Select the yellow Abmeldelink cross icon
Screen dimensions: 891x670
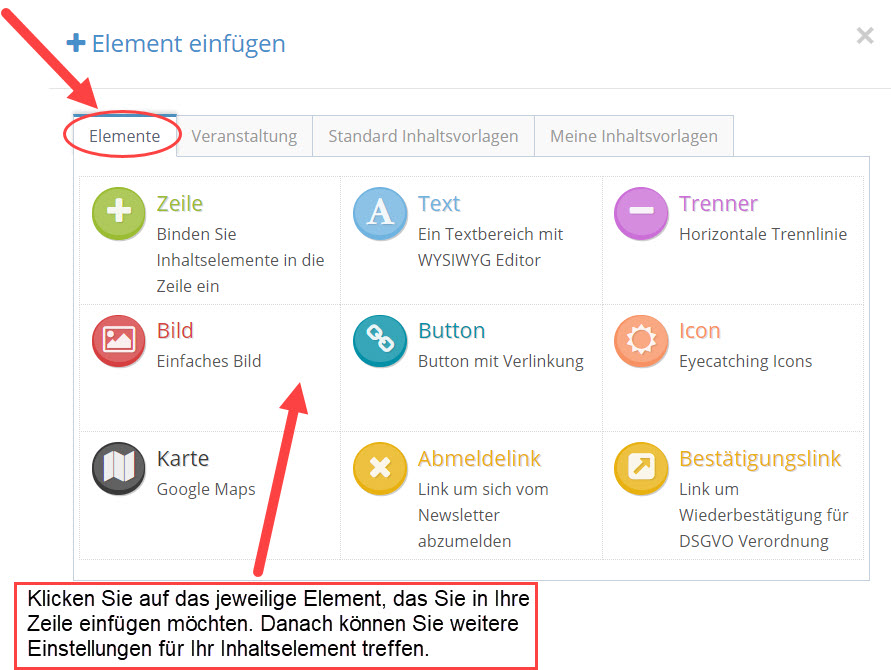point(380,468)
